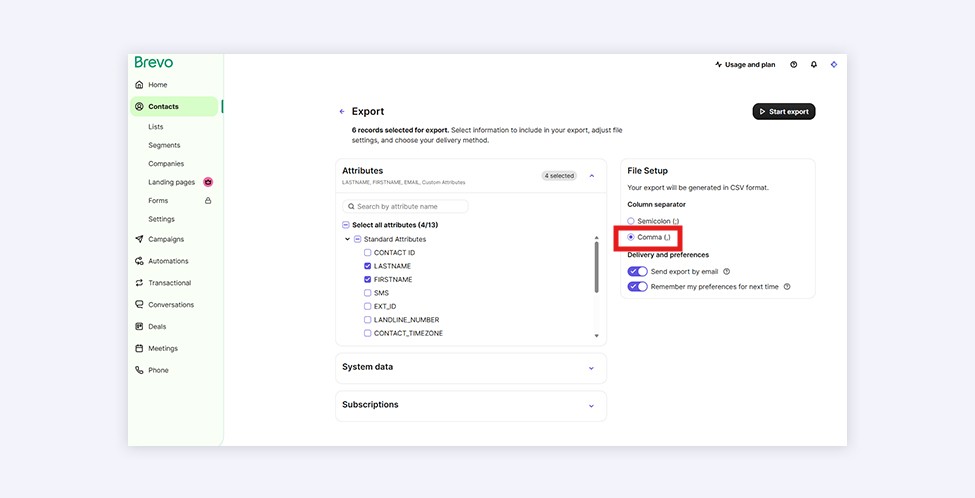This screenshot has width=975, height=498.
Task: Collapse the Standard Attributes tree arrow
Action: pyautogui.click(x=347, y=239)
